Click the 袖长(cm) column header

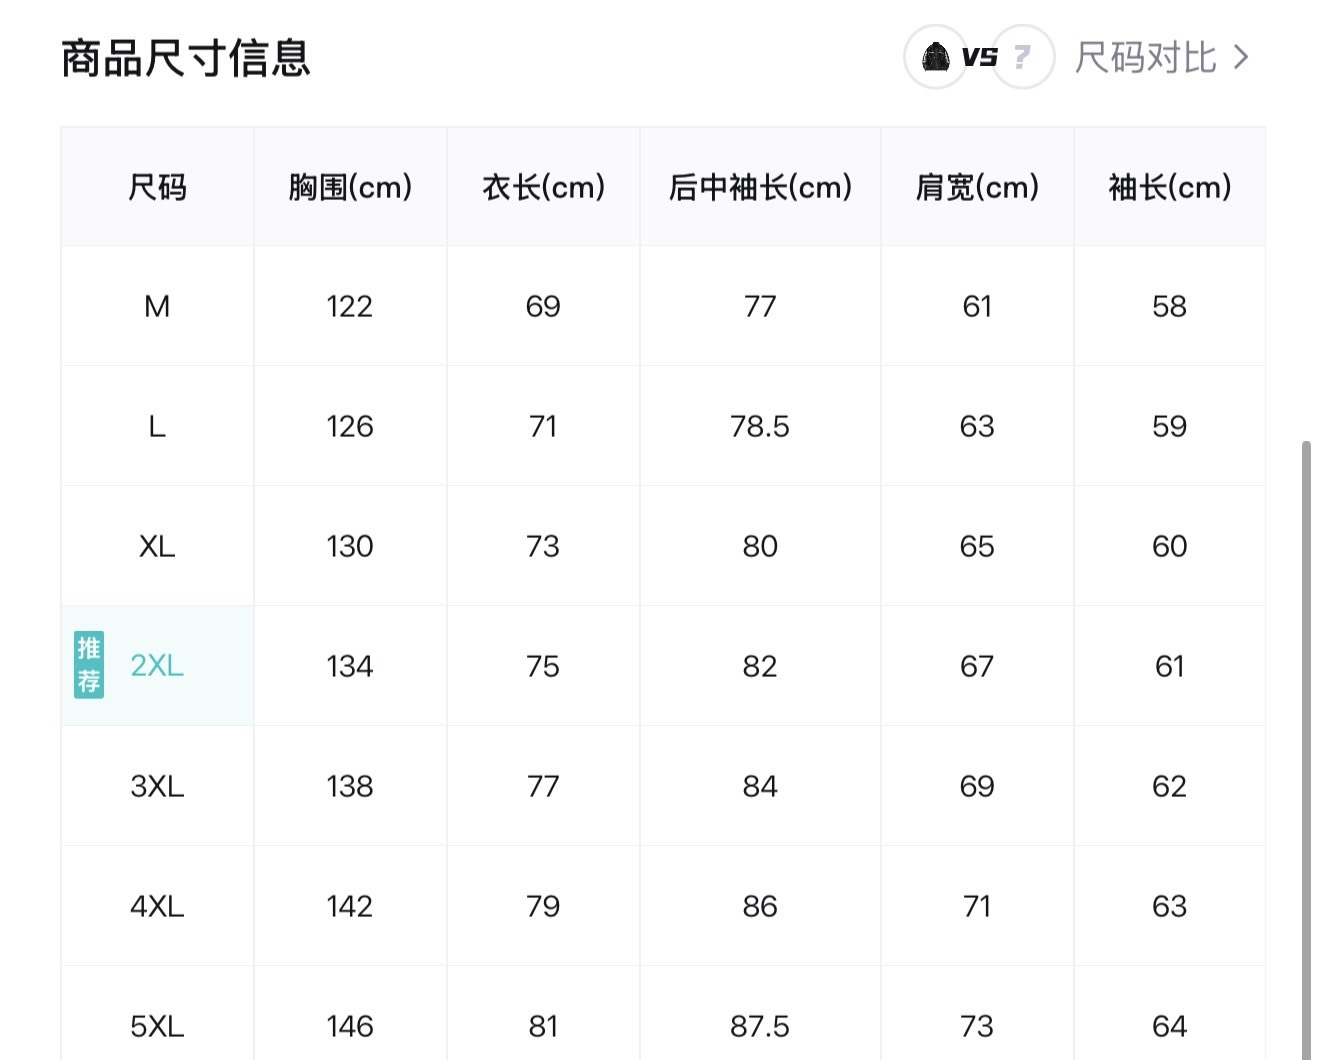1169,187
